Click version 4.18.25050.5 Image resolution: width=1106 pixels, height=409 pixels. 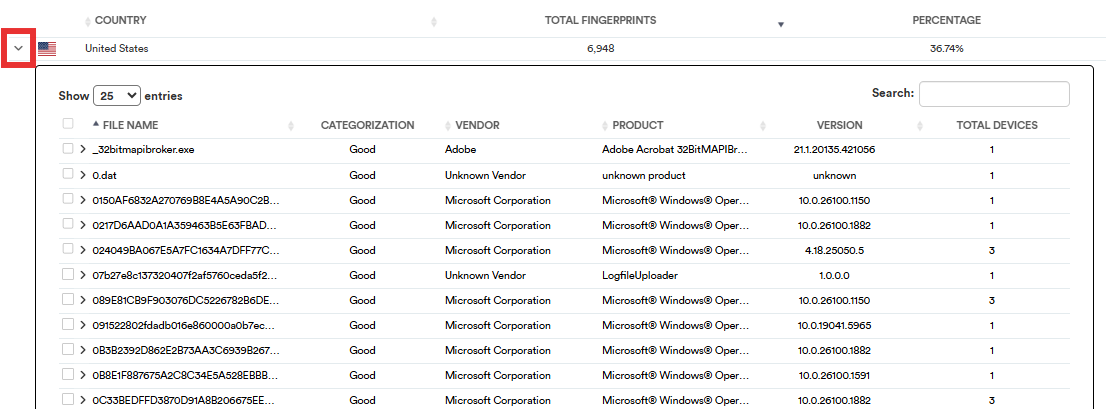tap(834, 250)
